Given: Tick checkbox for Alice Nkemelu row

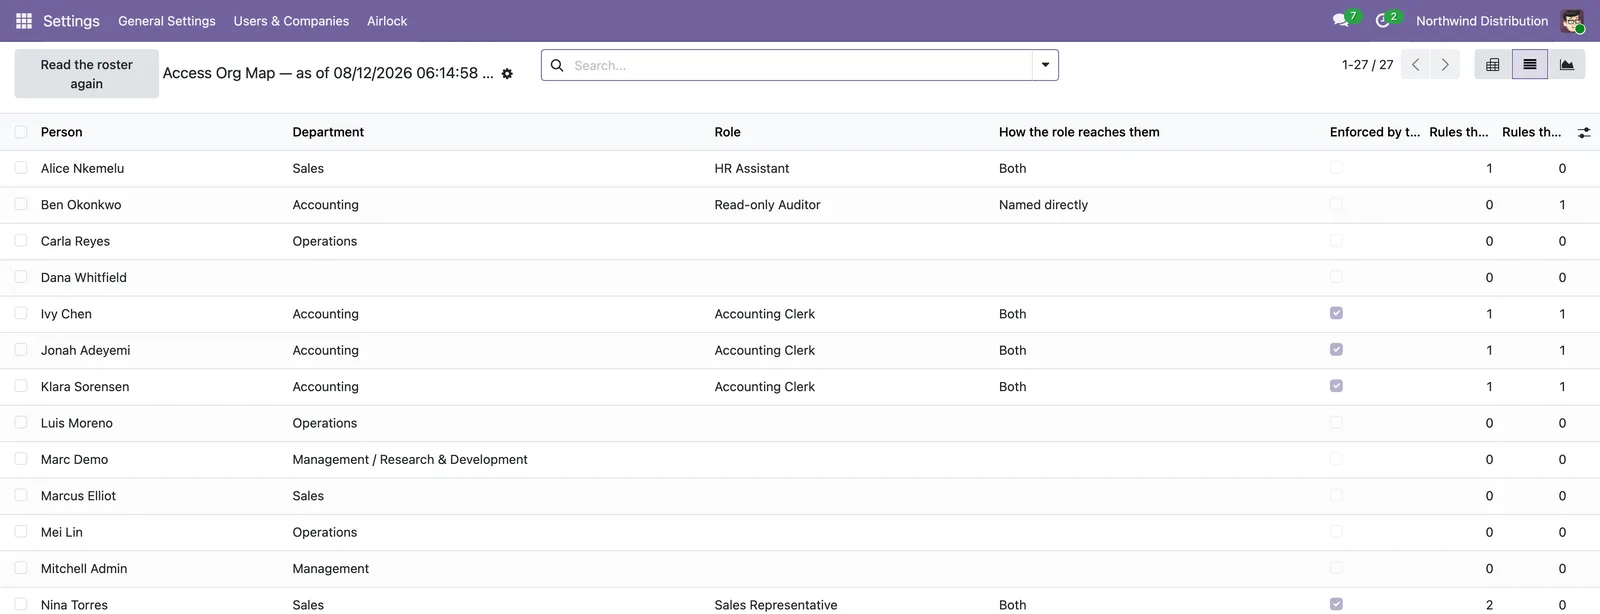Looking at the screenshot, I should click(x=21, y=168).
